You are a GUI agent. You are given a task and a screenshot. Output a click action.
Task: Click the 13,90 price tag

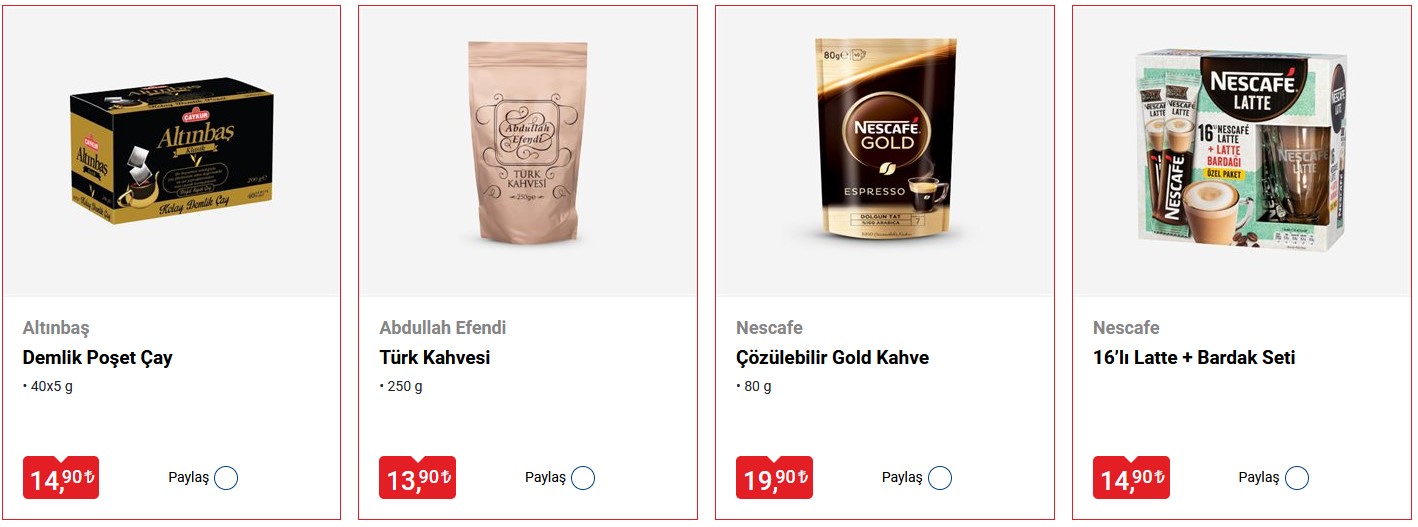point(418,478)
